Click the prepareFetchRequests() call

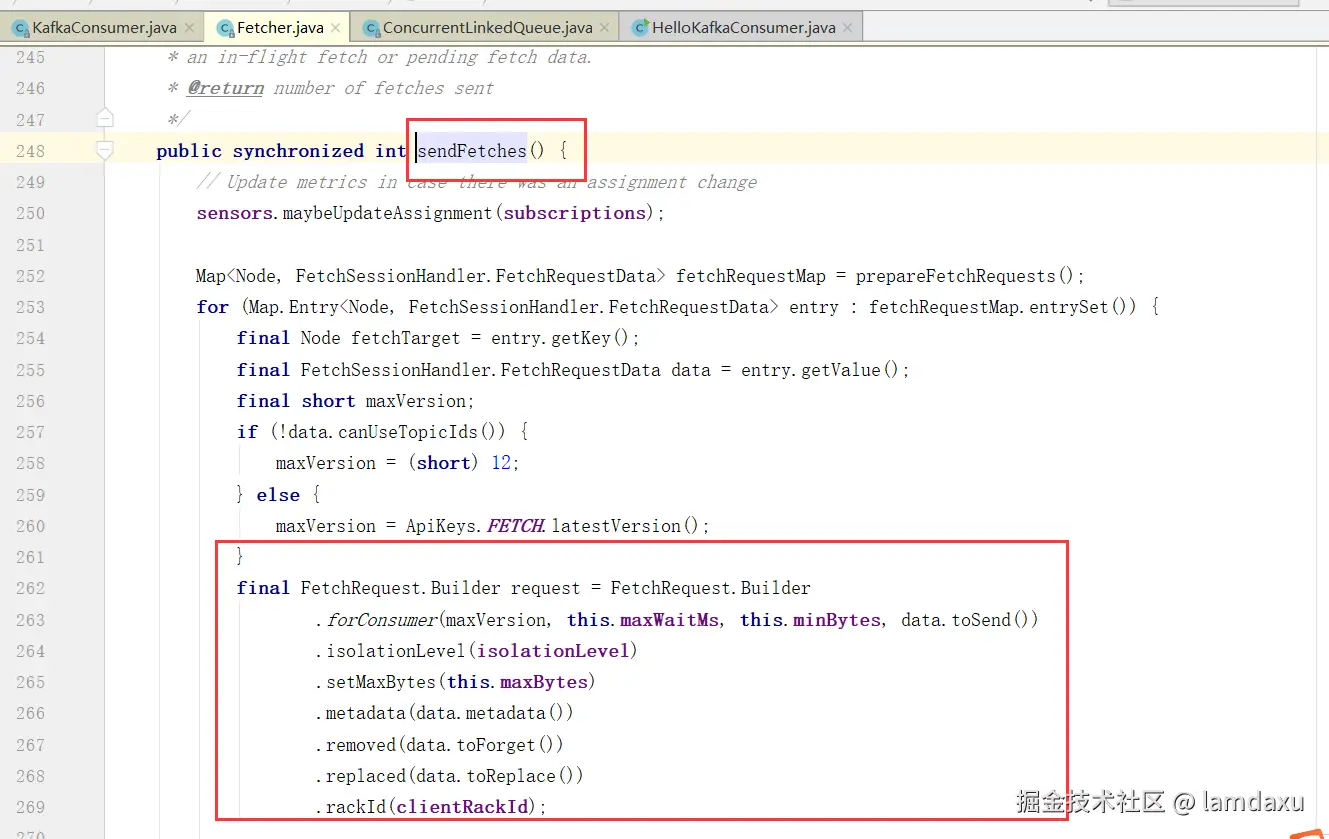pyautogui.click(x=965, y=276)
